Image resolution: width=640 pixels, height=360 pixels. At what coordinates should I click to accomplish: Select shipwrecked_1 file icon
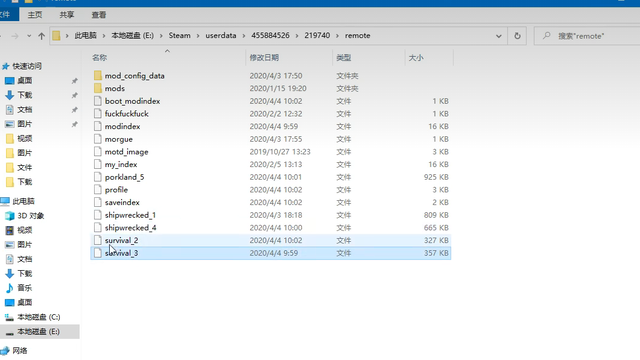pyautogui.click(x=98, y=215)
